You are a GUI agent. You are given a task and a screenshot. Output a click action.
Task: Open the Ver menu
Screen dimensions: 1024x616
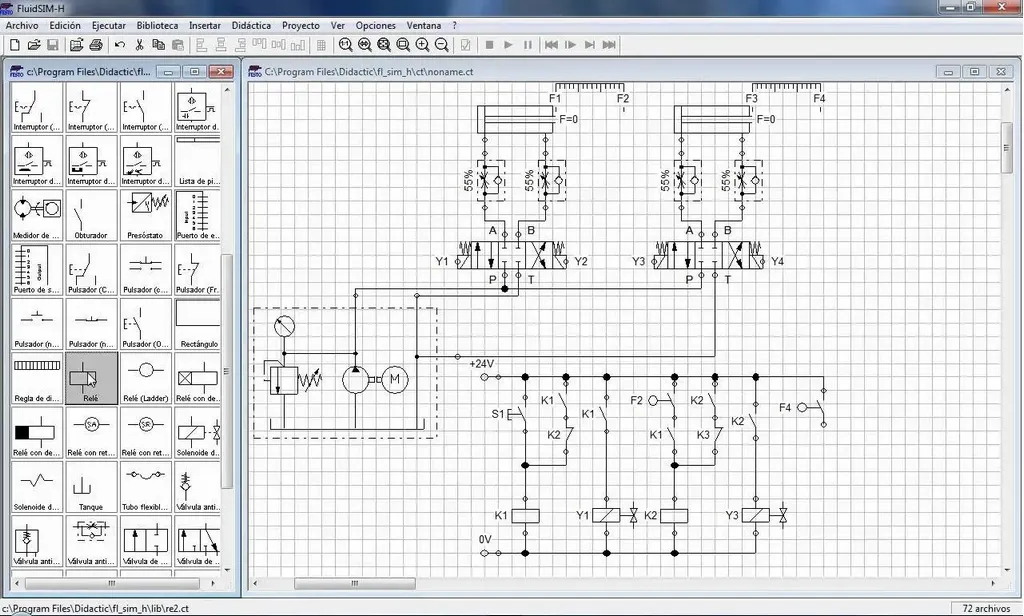coord(338,25)
